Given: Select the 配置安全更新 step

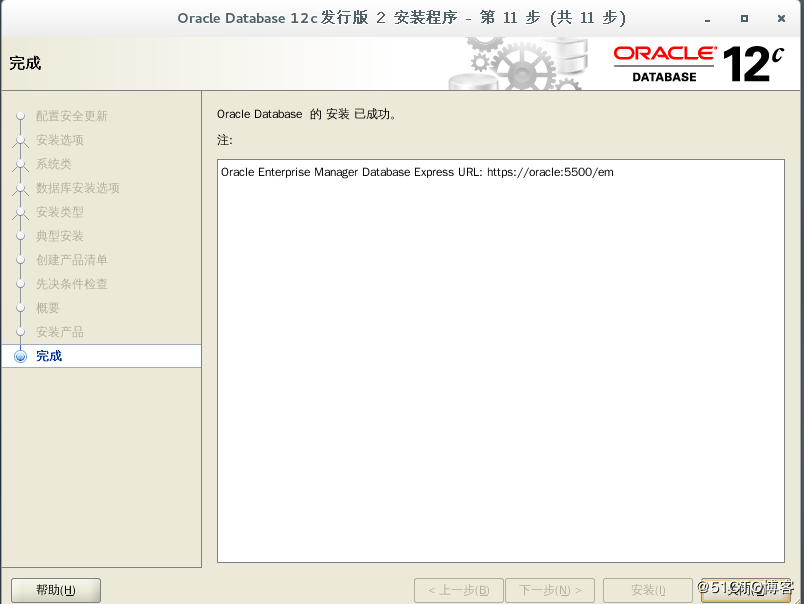Looking at the screenshot, I should pos(71,116).
